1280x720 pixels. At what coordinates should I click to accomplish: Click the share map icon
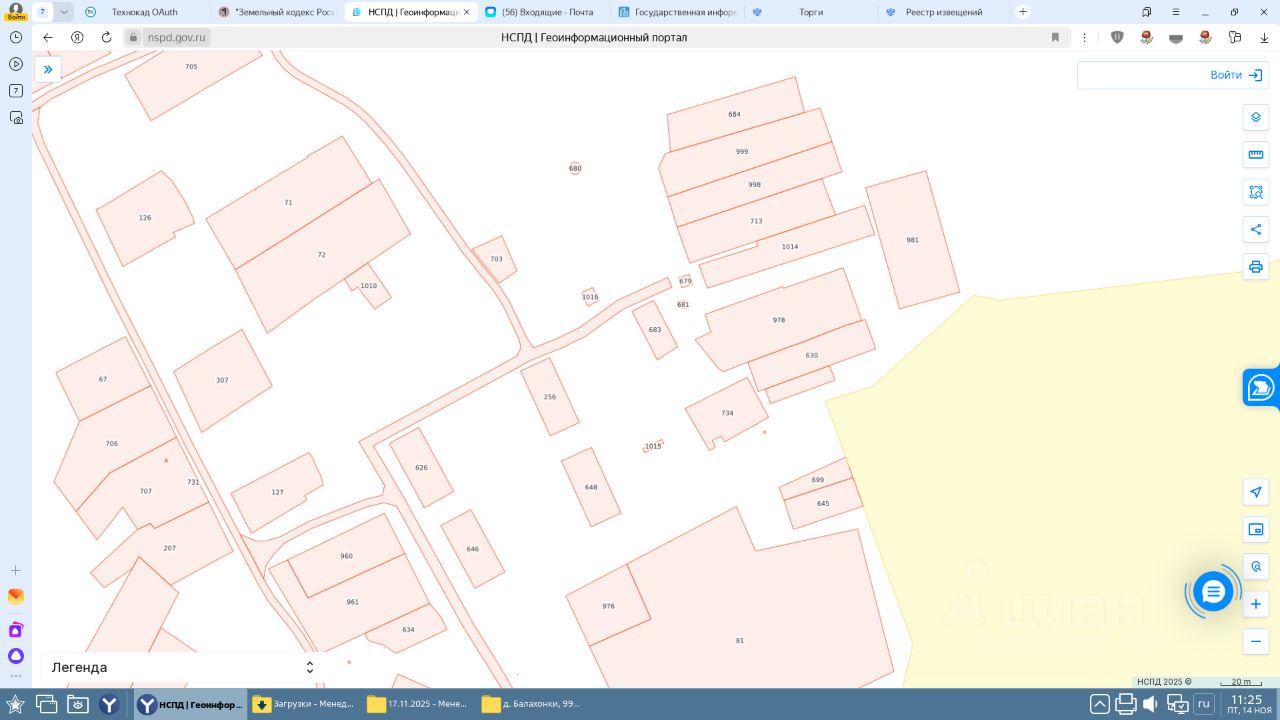click(x=1256, y=229)
